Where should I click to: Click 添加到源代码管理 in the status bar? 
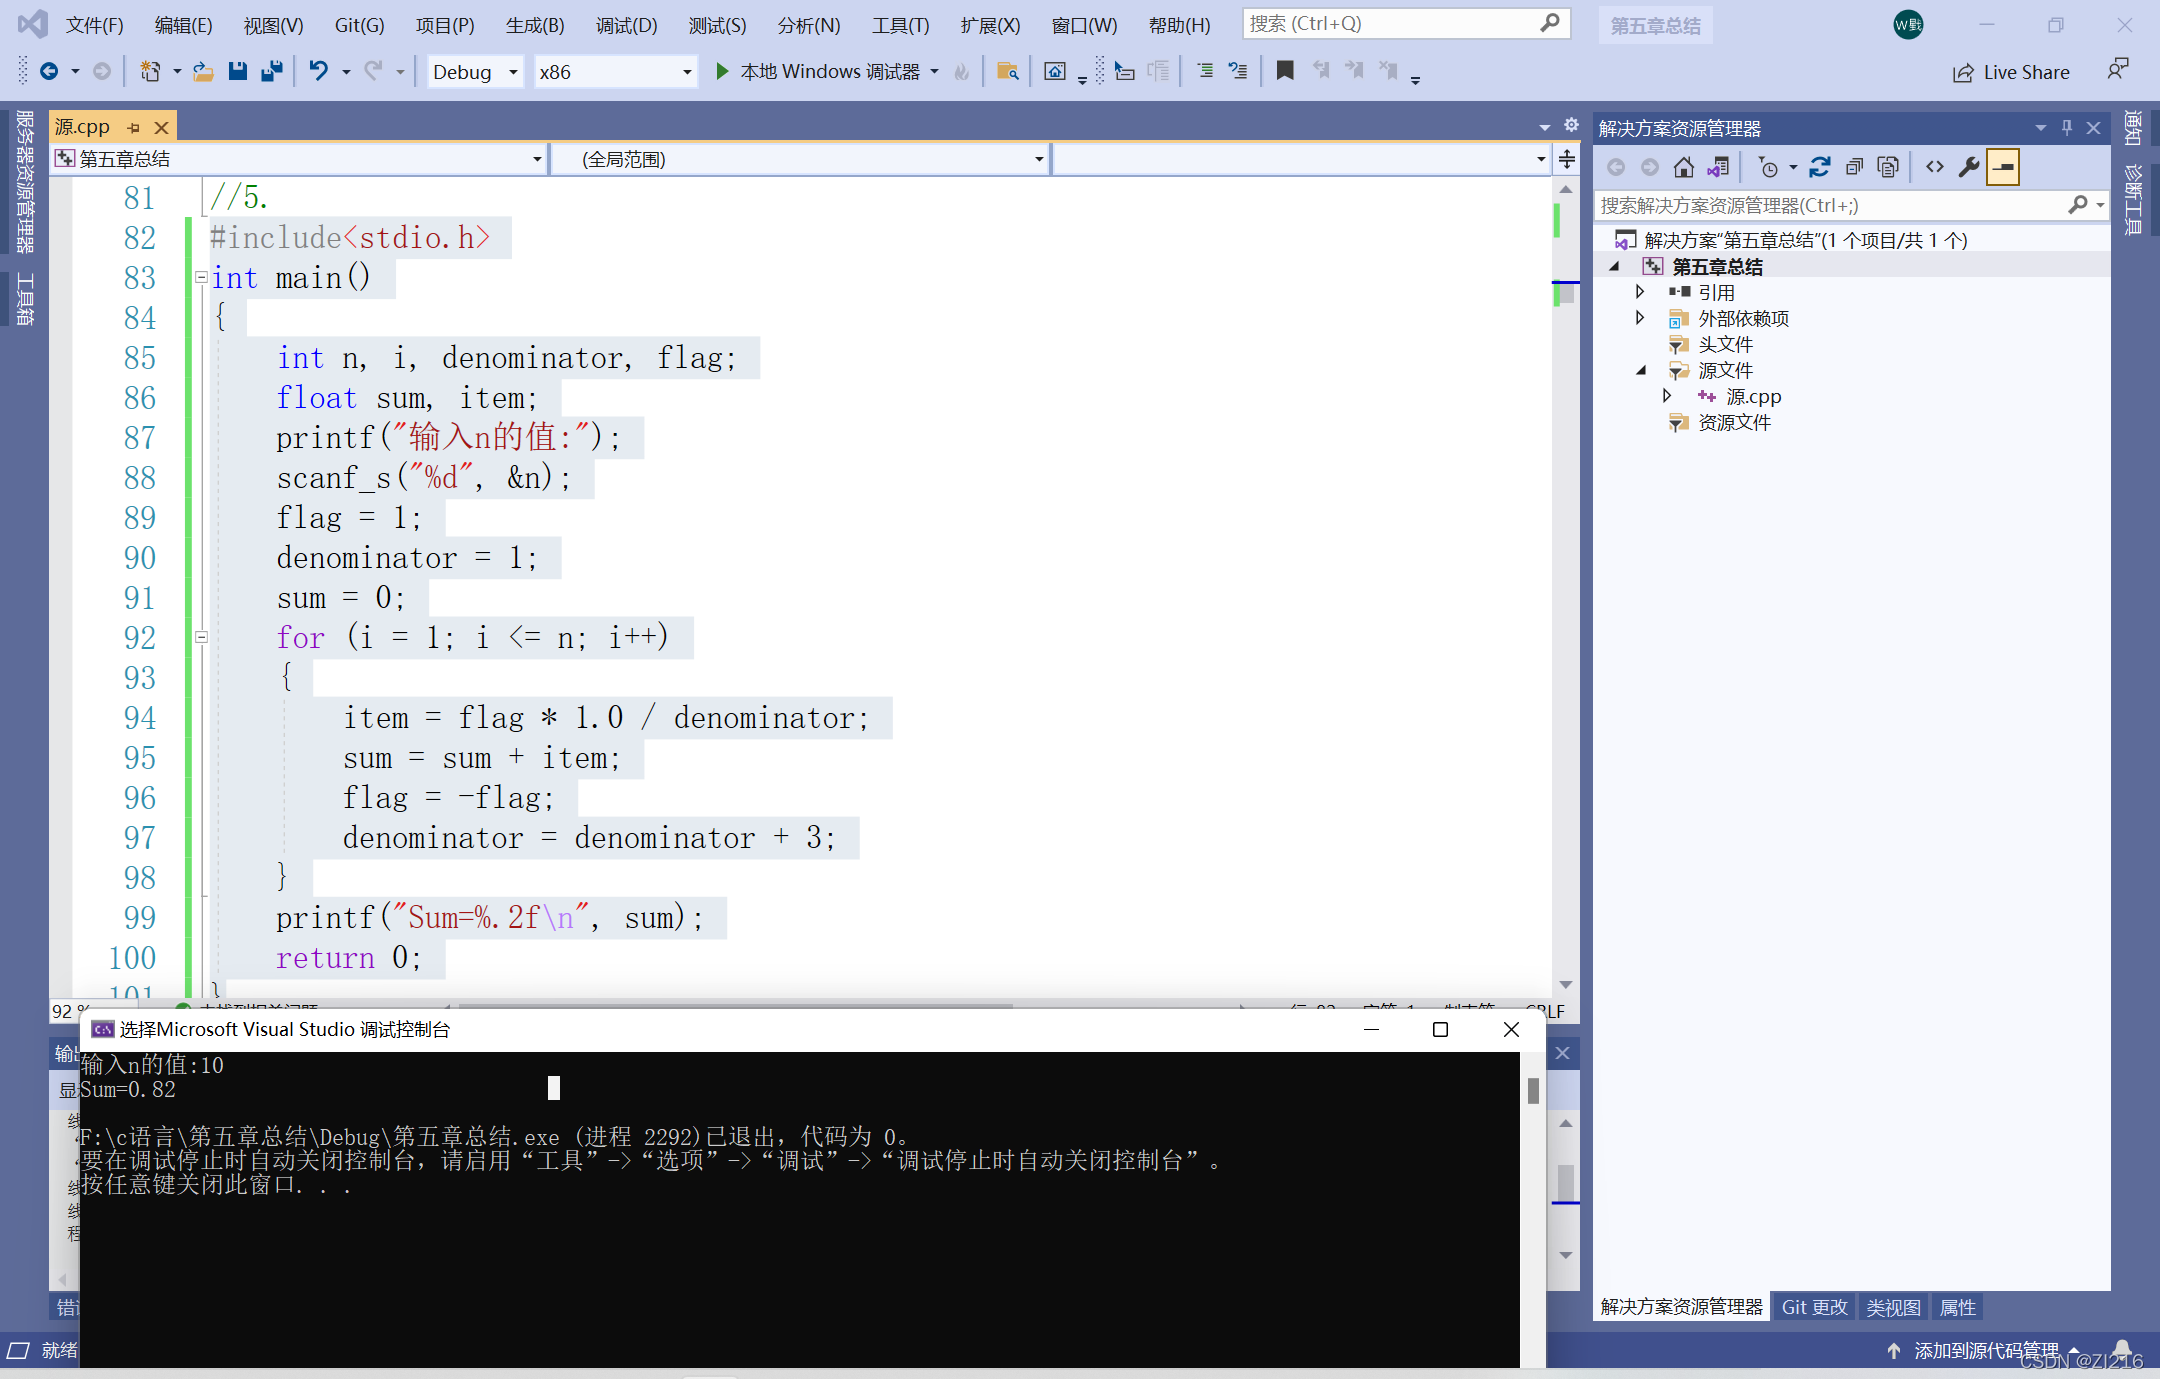click(x=1985, y=1351)
